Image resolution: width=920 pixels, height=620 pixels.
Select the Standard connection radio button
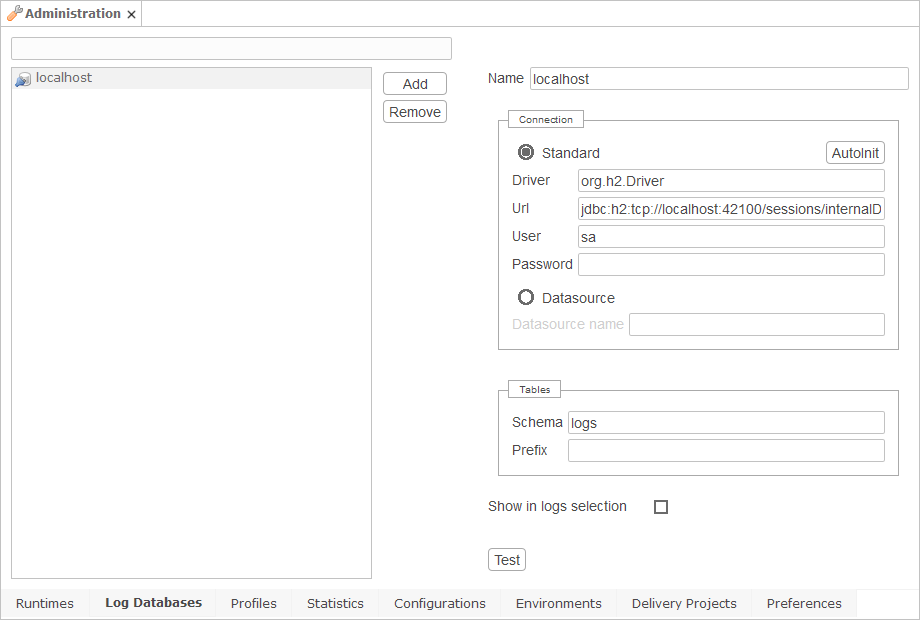[x=526, y=152]
